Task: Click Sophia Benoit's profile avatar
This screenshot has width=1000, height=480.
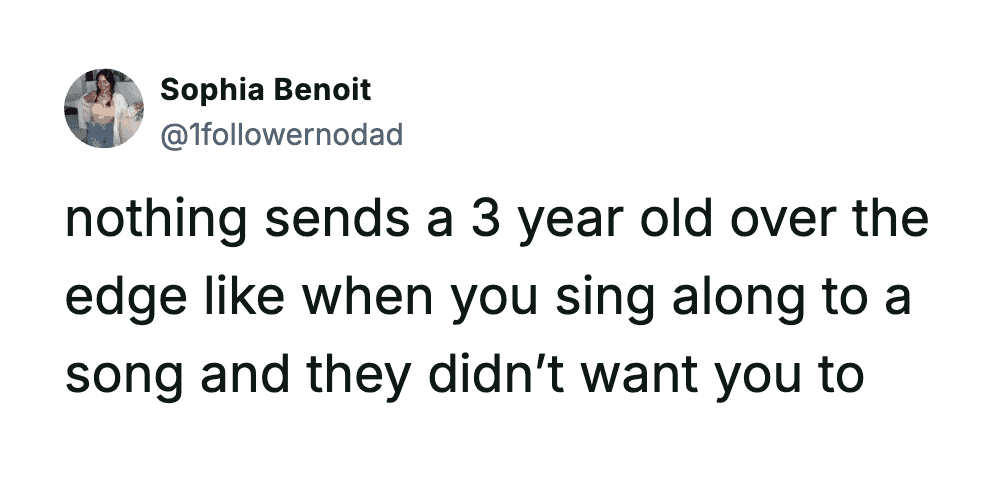Action: pyautogui.click(x=103, y=109)
